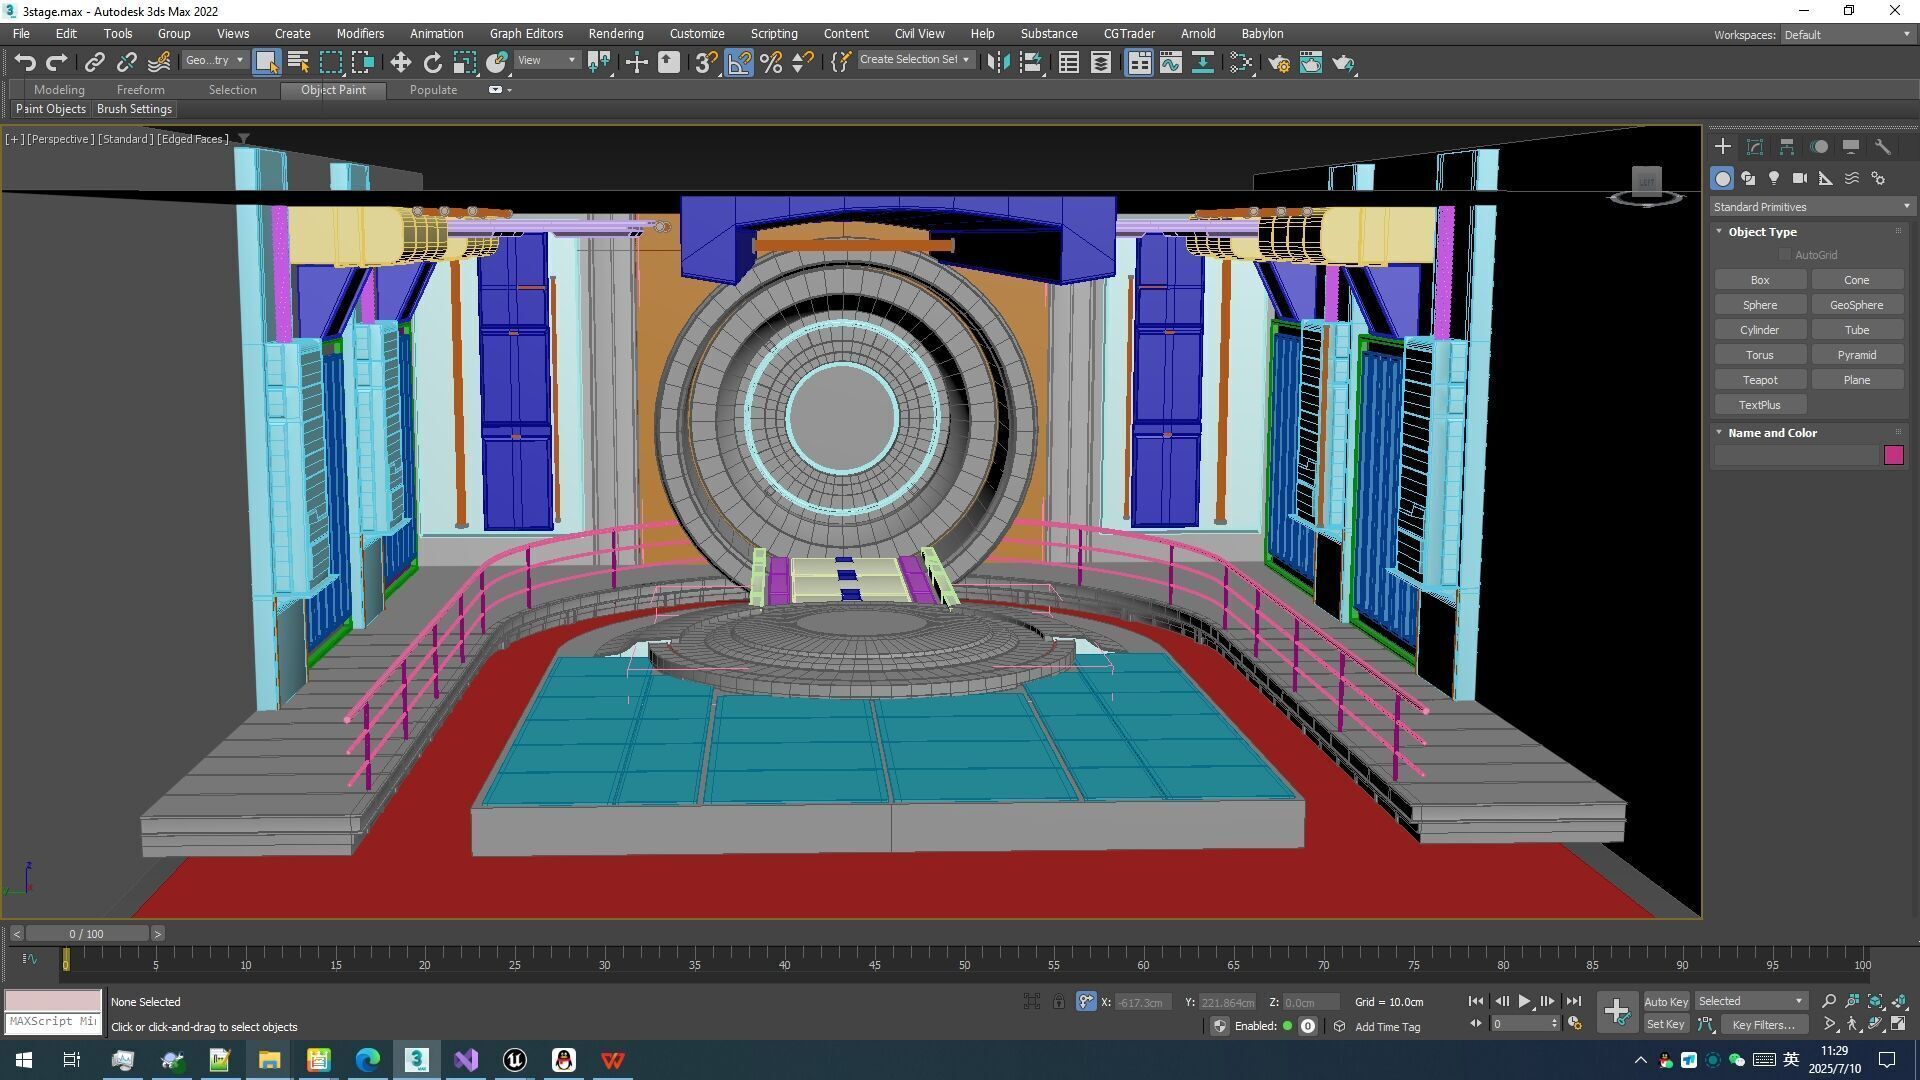Switch to the Motion command panel
1920x1080 pixels.
tap(1819, 147)
